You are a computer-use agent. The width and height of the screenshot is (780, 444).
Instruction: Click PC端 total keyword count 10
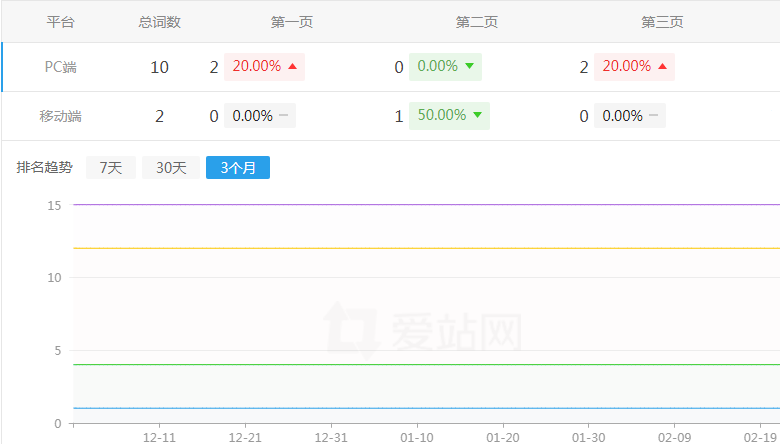tap(159, 67)
